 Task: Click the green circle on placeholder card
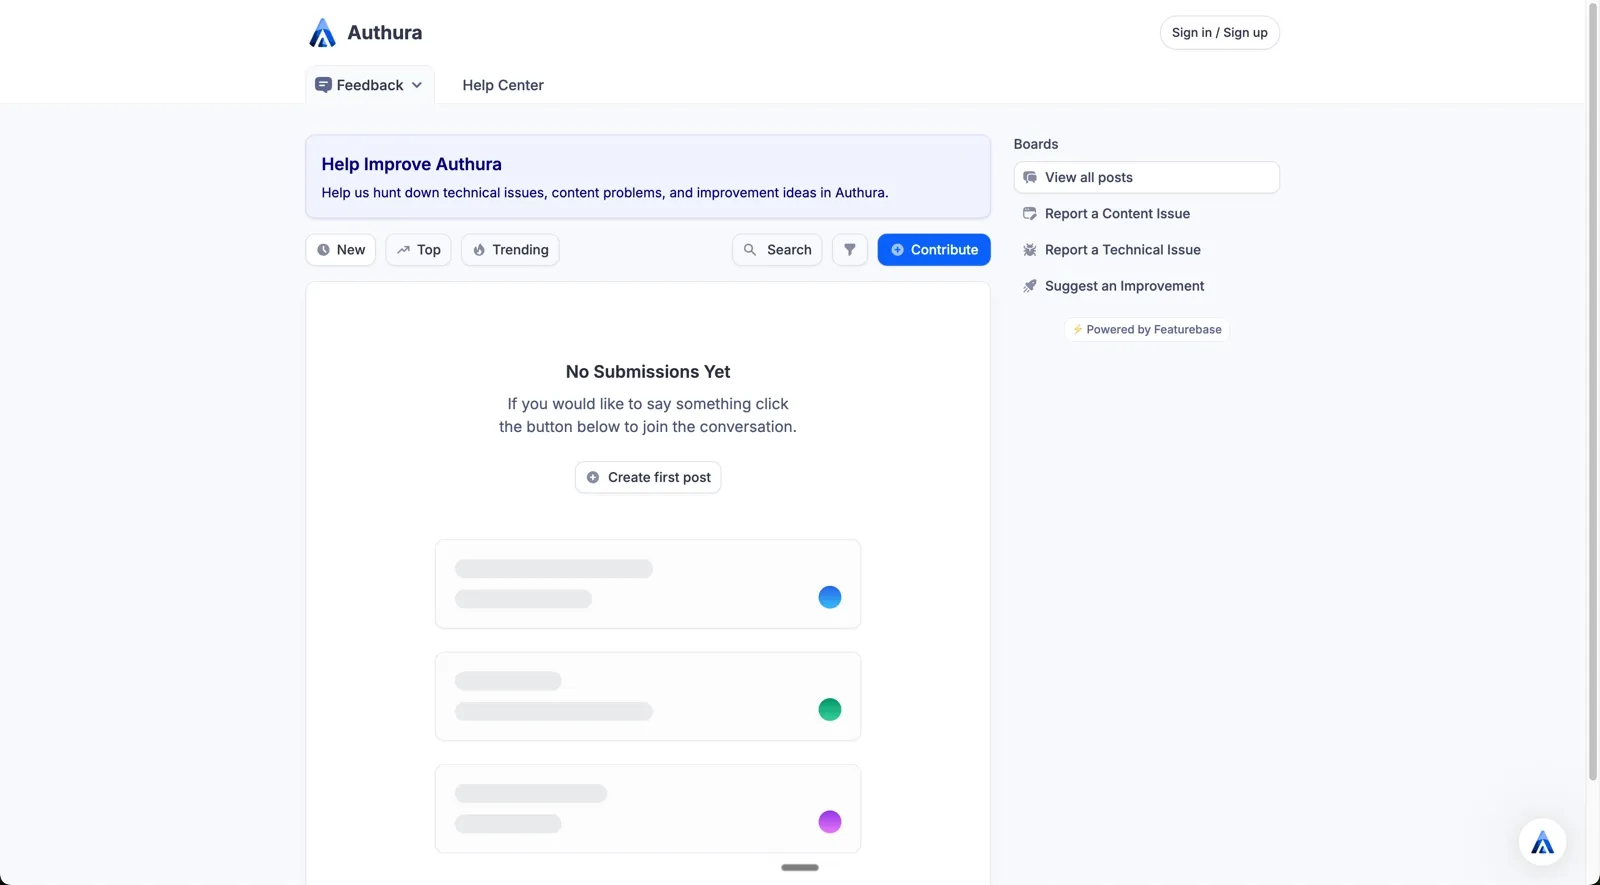click(x=830, y=710)
